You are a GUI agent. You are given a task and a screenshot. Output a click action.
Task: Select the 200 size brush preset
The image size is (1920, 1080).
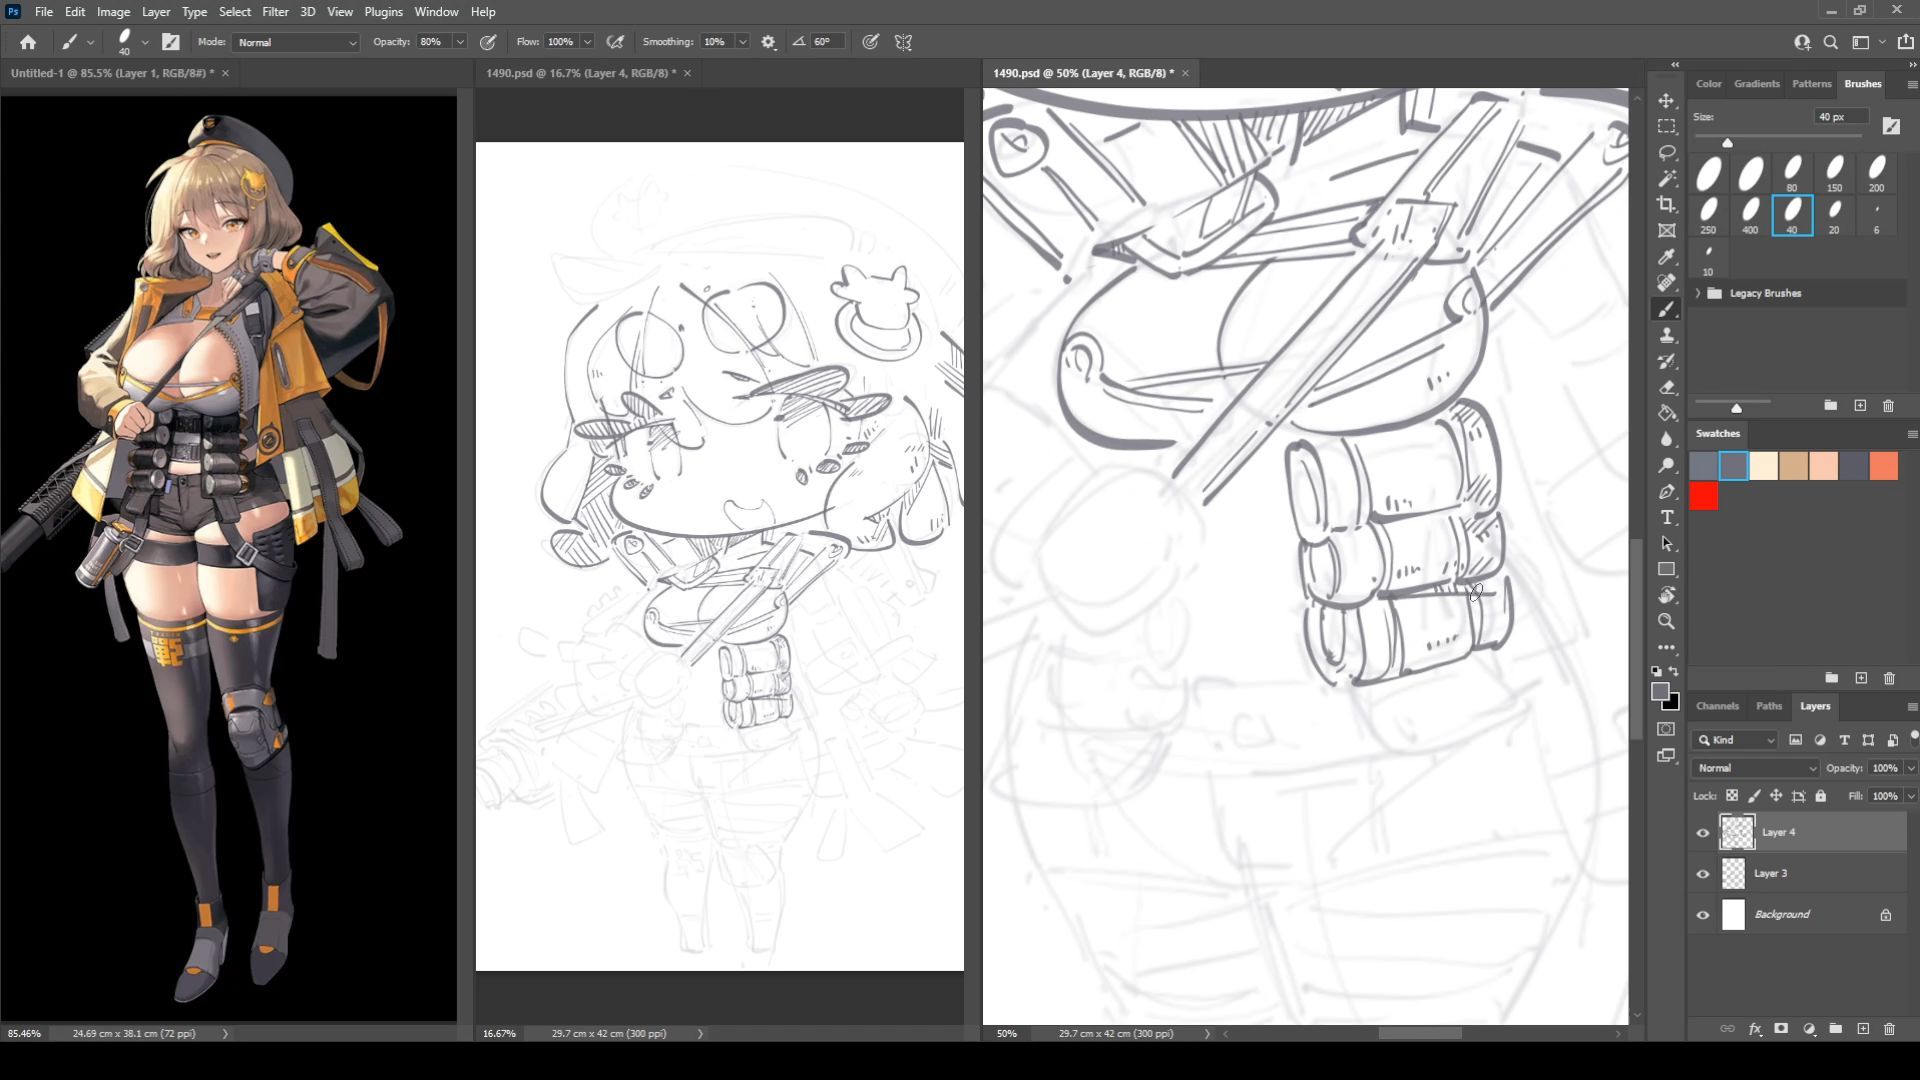click(1876, 173)
